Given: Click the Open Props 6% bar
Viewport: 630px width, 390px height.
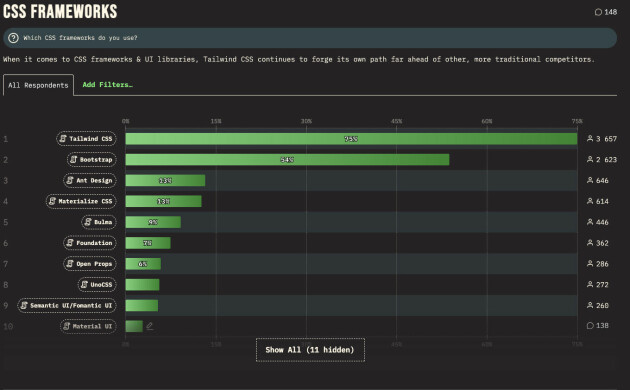Looking at the screenshot, I should (143, 264).
